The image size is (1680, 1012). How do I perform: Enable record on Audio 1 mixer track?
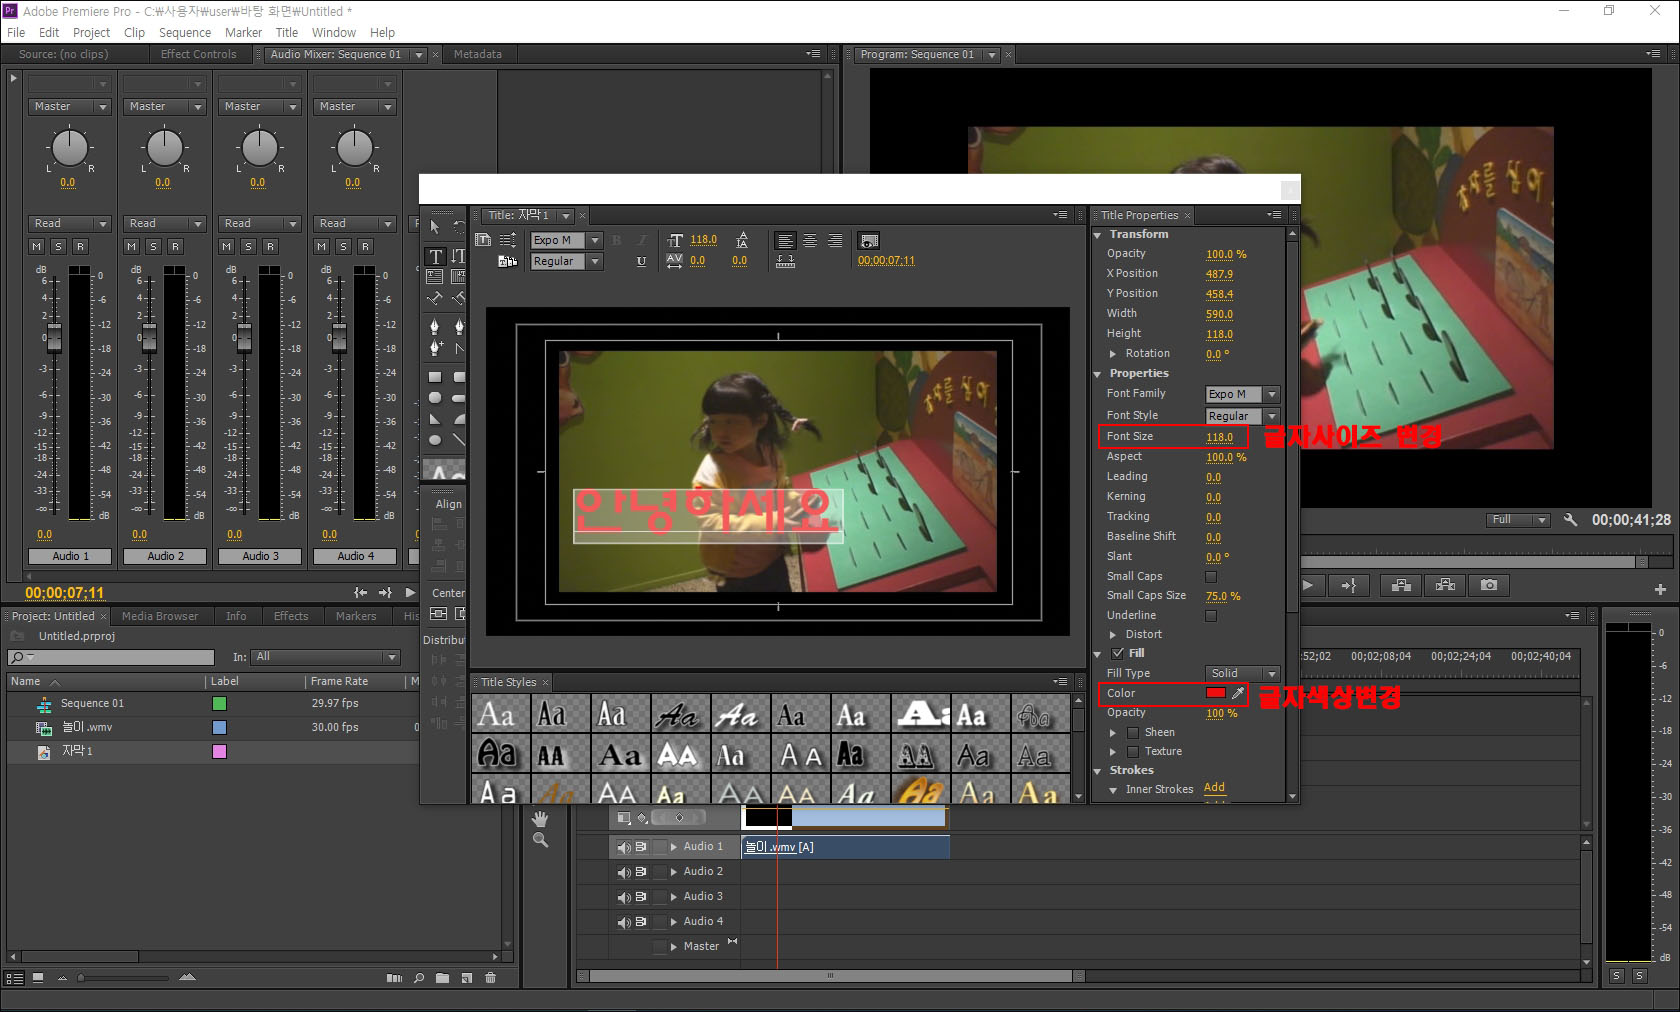80,246
